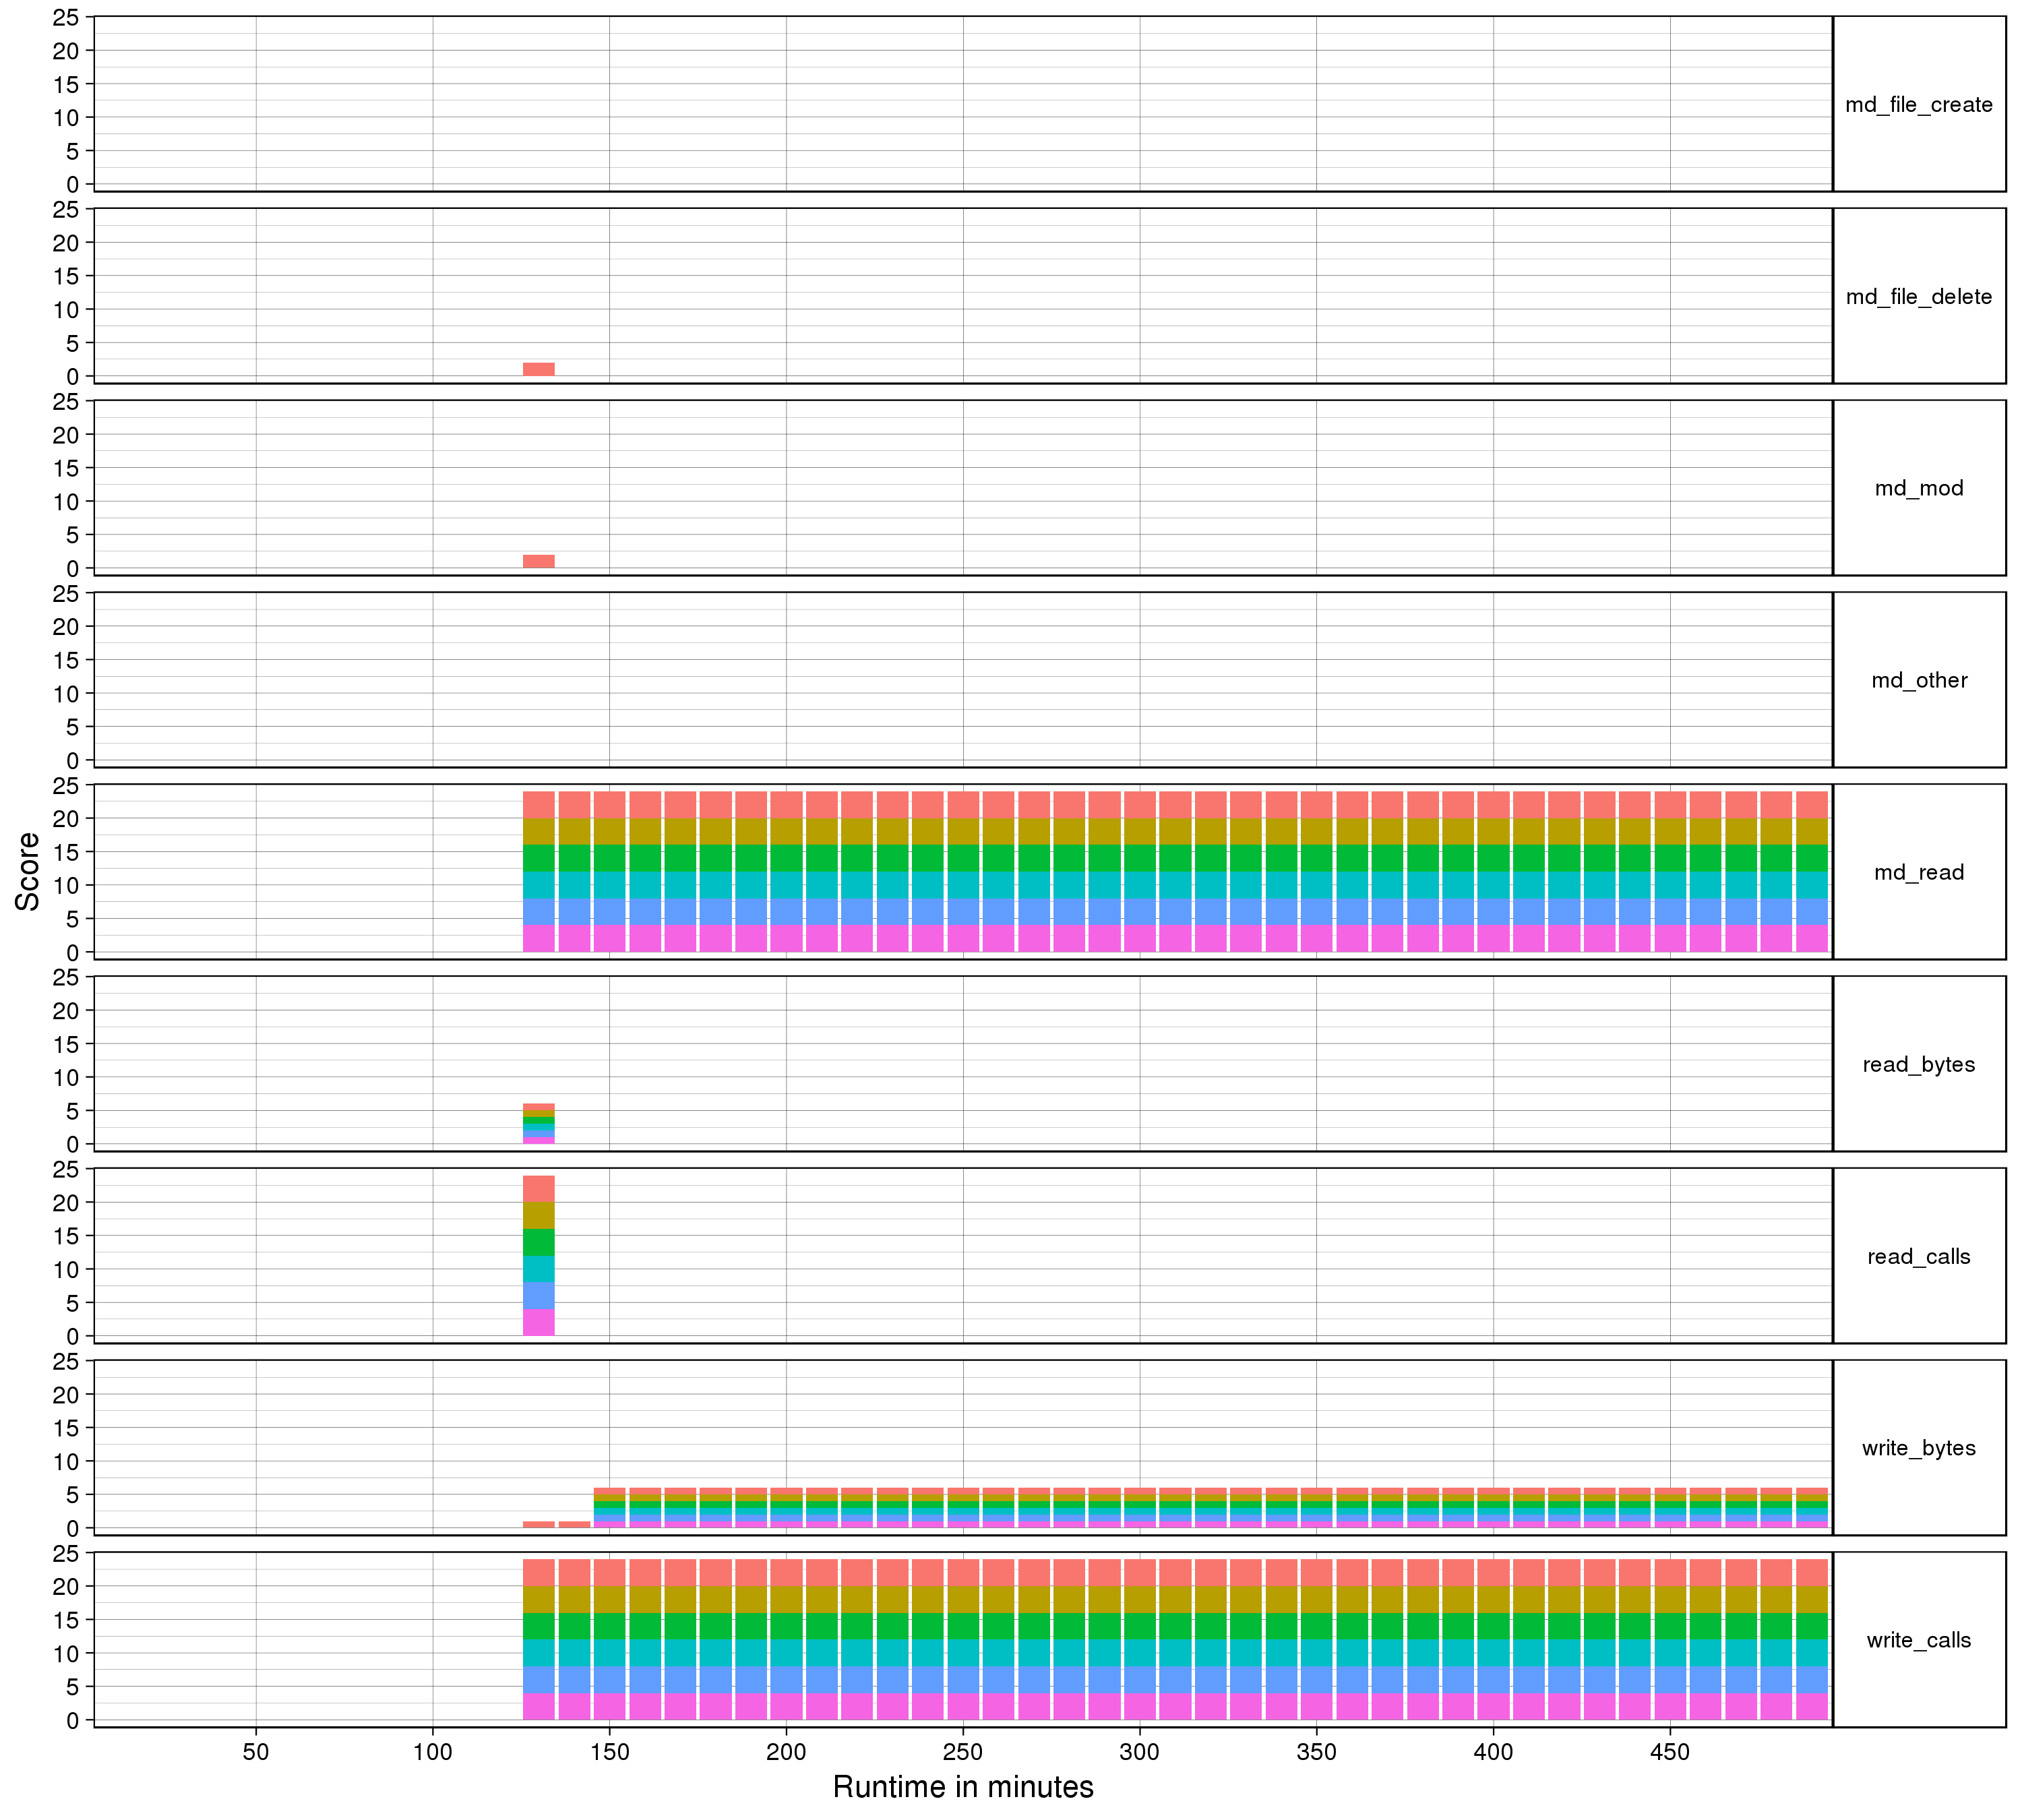
Task: Click the Runtime in minutes axis title
Action: [962, 1786]
